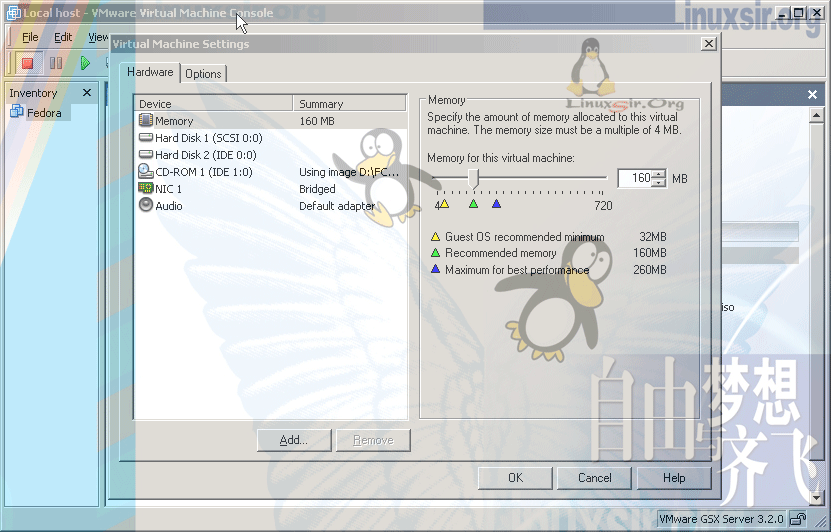The image size is (831, 532).
Task: Click the Suspend (pause) toolbar button
Action: [56, 64]
